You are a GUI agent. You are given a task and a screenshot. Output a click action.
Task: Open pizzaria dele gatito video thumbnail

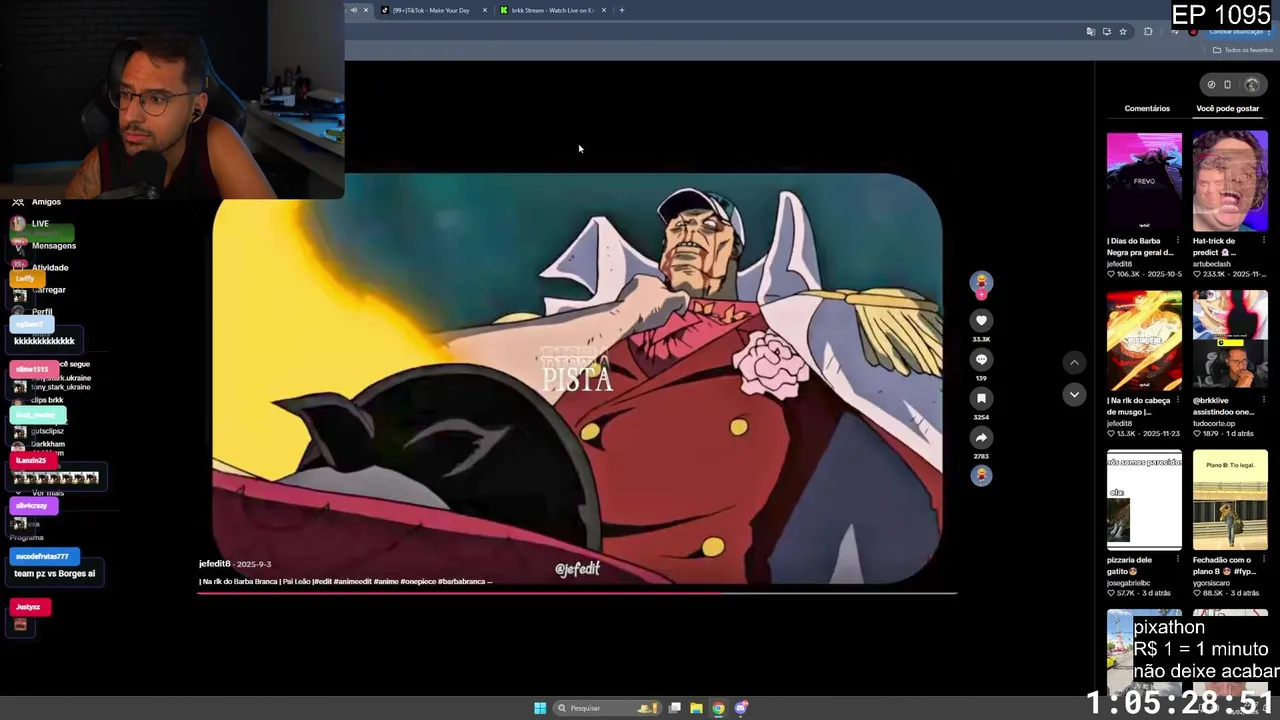tap(1144, 500)
